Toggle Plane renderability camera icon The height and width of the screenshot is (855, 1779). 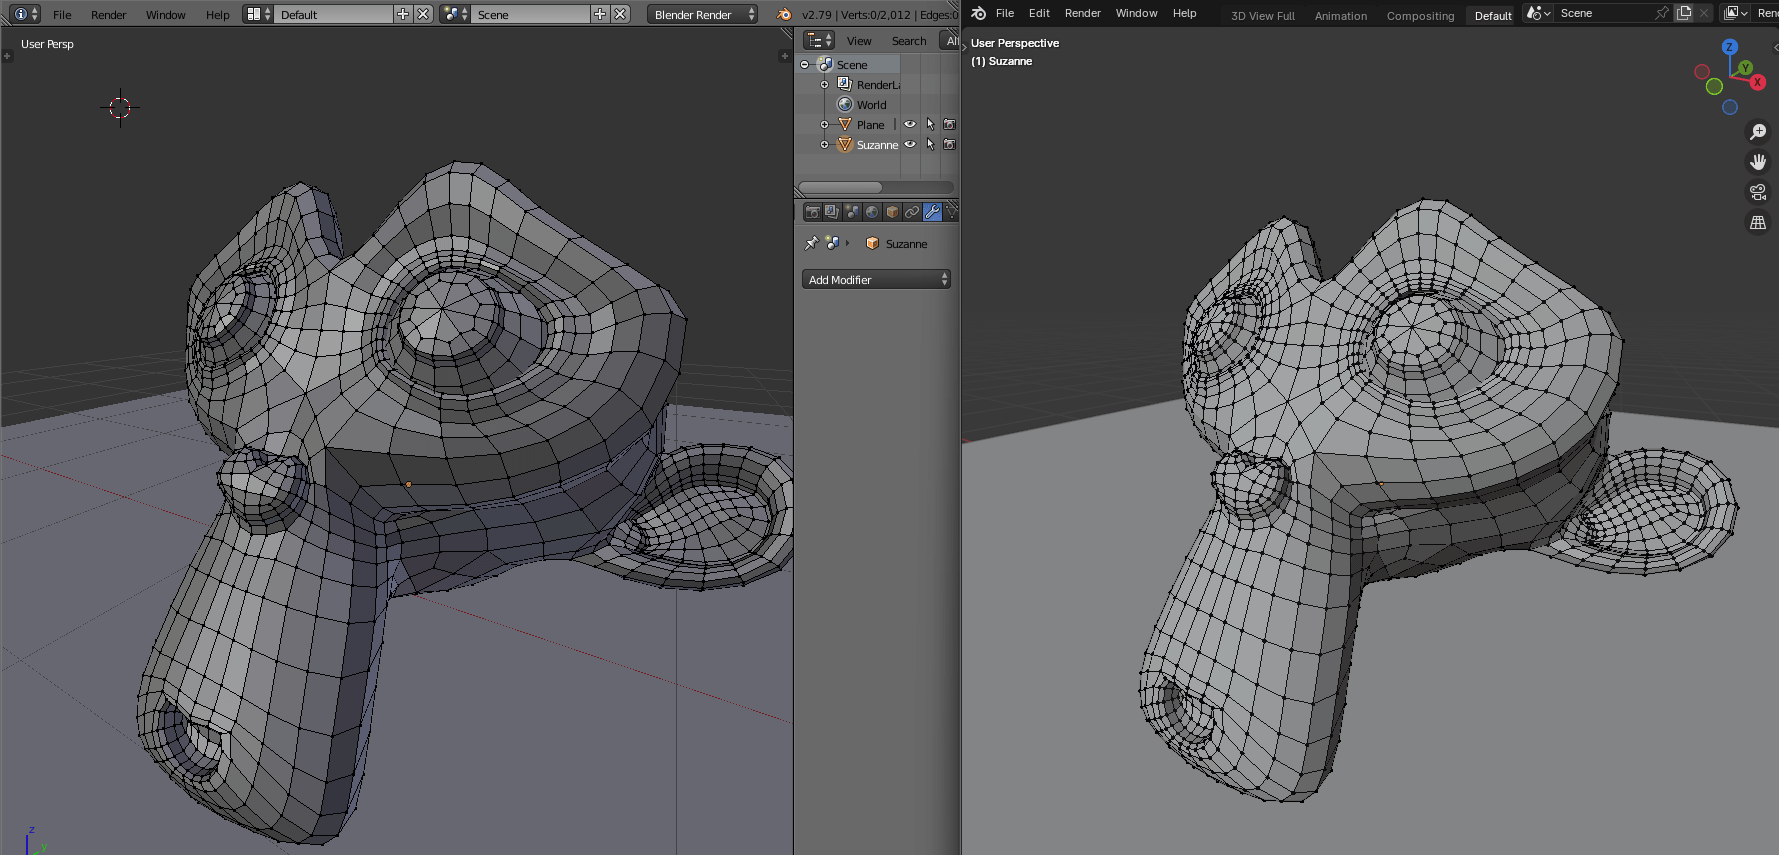(x=950, y=124)
